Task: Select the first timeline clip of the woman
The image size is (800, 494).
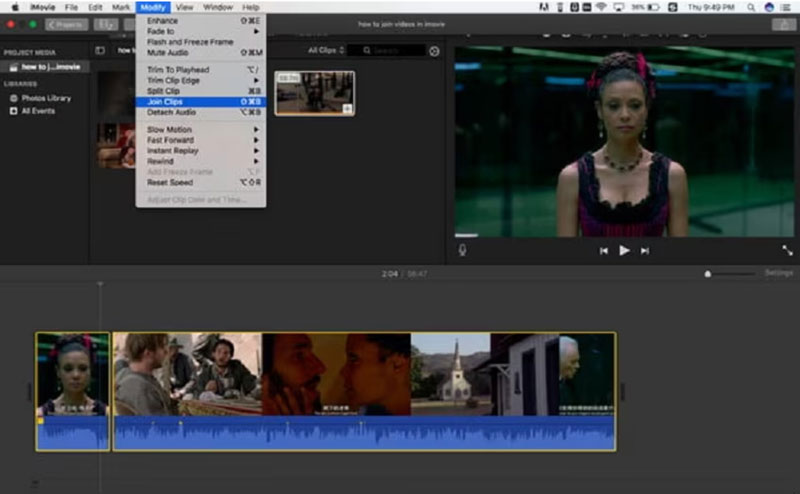Action: pyautogui.click(x=73, y=391)
